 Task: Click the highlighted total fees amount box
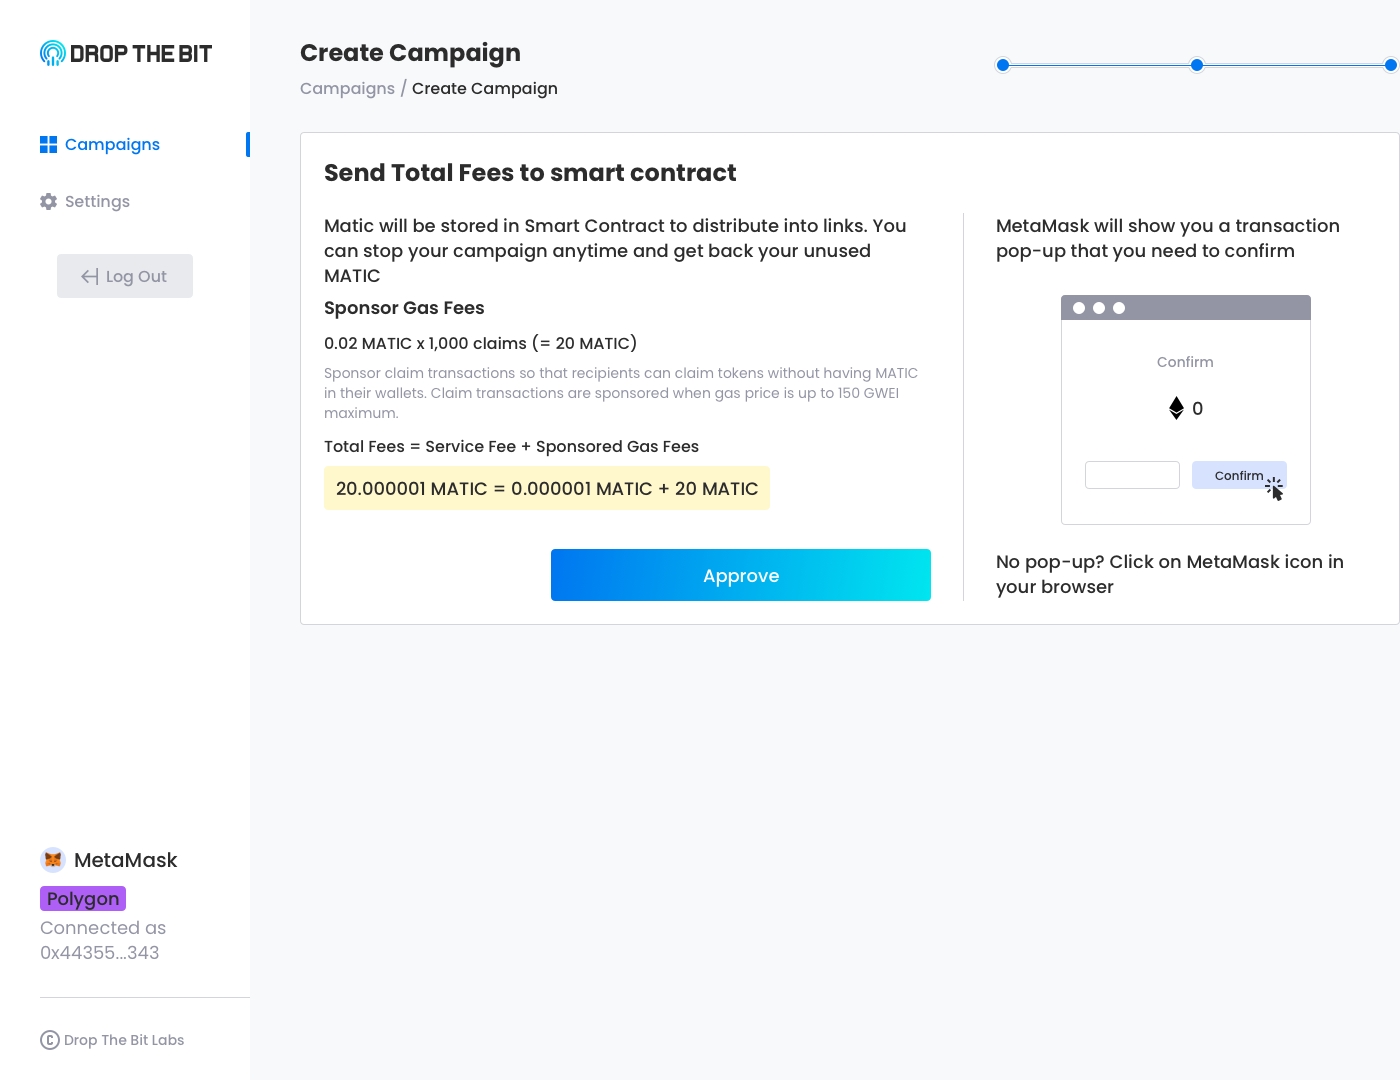[x=546, y=489]
